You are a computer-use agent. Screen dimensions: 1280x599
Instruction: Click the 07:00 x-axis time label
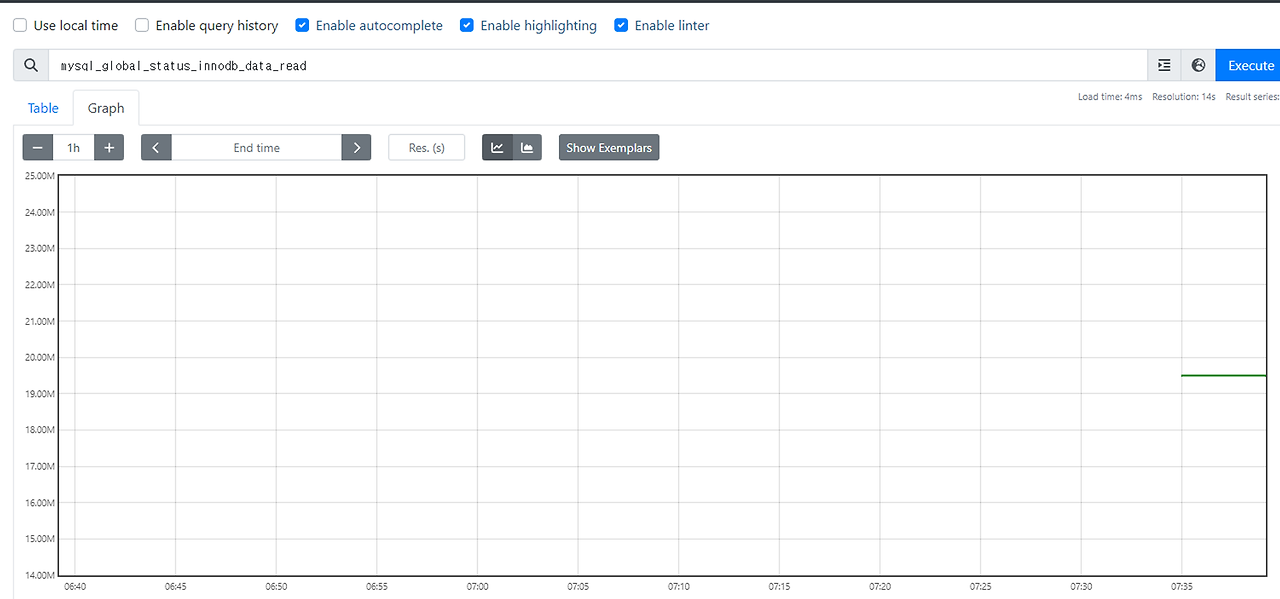(x=477, y=587)
